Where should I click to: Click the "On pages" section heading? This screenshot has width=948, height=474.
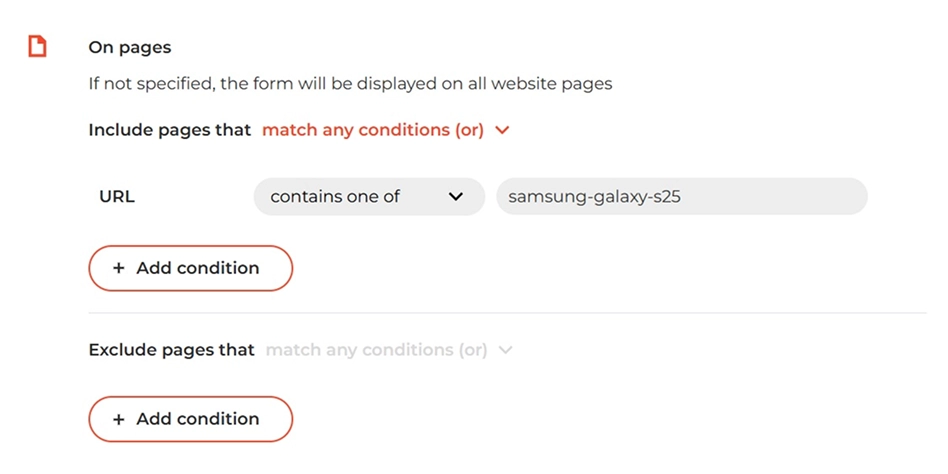tap(129, 47)
